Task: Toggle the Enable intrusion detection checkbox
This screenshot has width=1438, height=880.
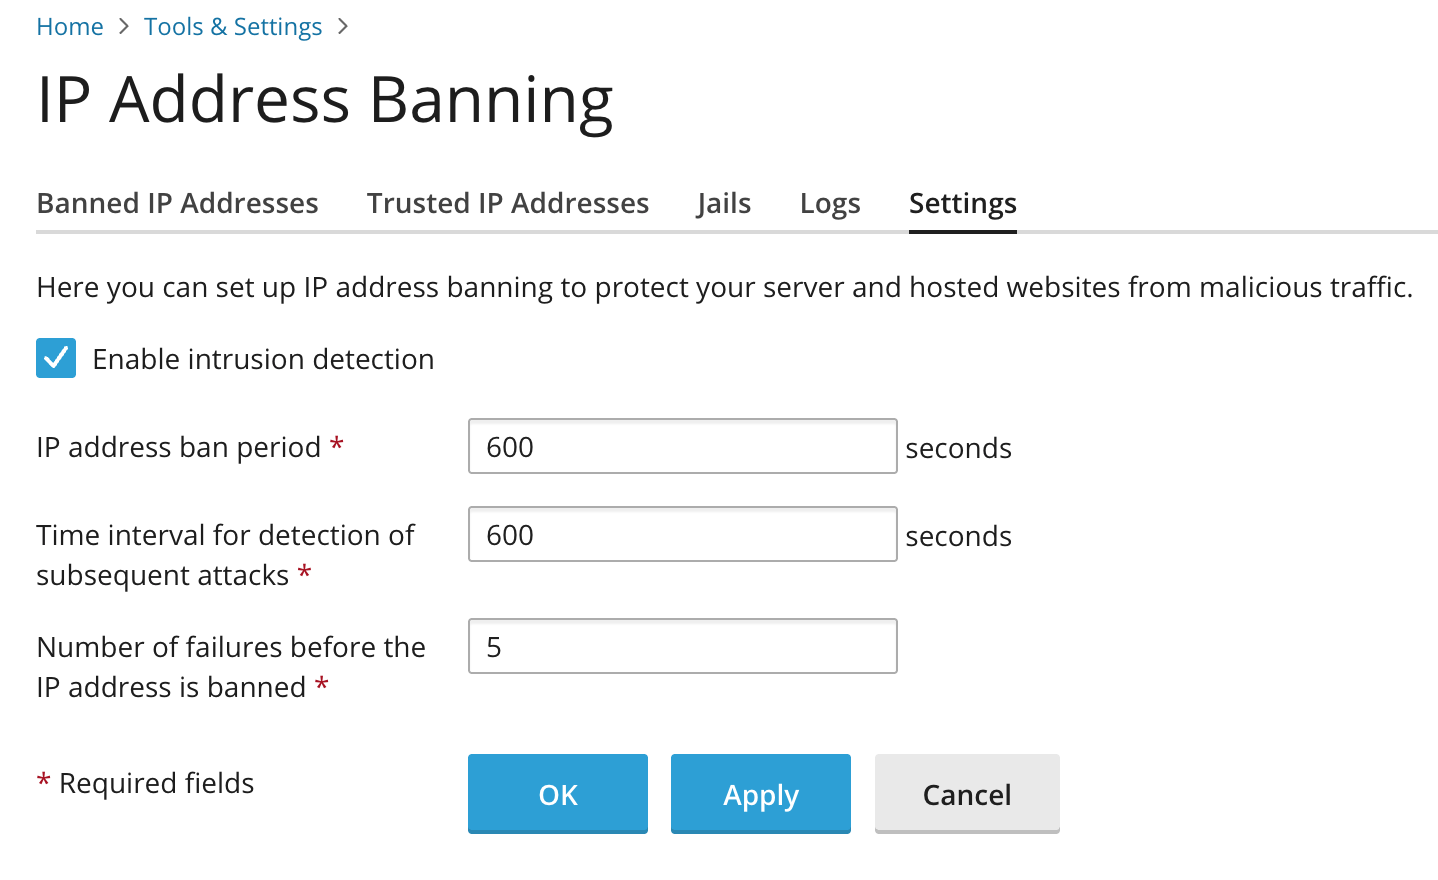Action: point(56,358)
